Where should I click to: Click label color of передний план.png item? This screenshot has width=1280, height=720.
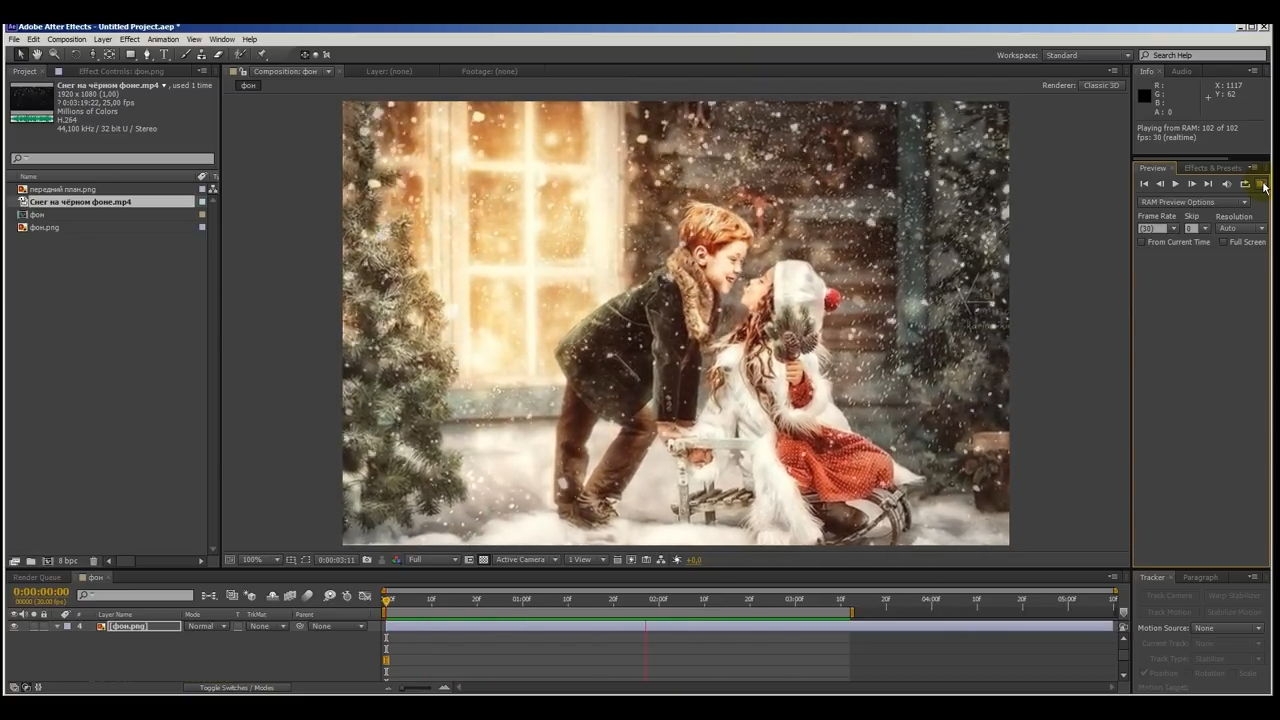[x=202, y=190]
